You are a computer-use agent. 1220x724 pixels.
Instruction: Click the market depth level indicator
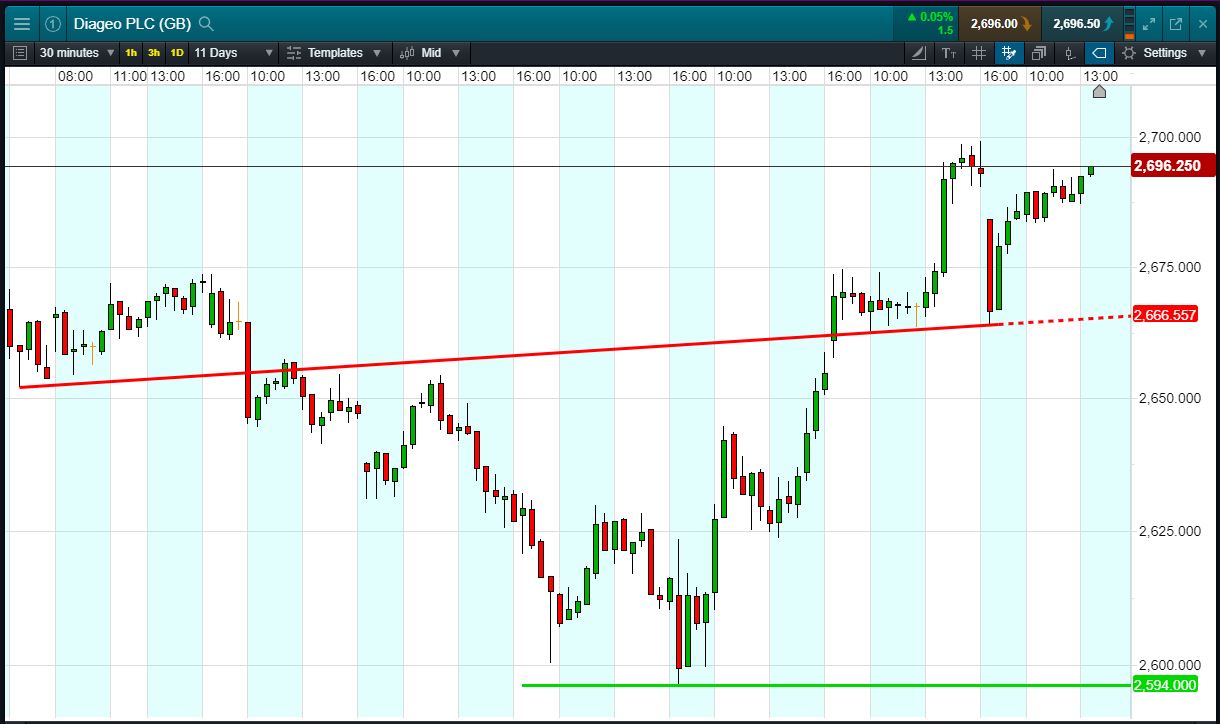[1129, 23]
